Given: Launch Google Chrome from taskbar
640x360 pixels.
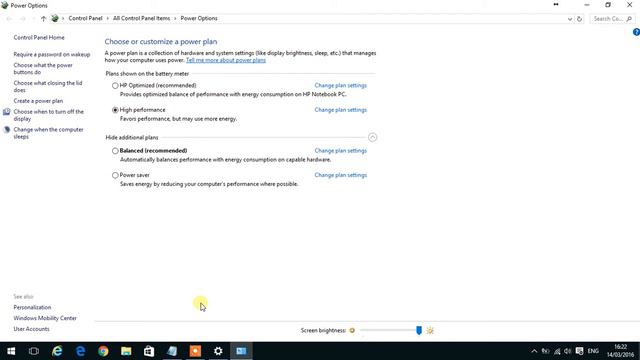Looking at the screenshot, I should (x=103, y=351).
